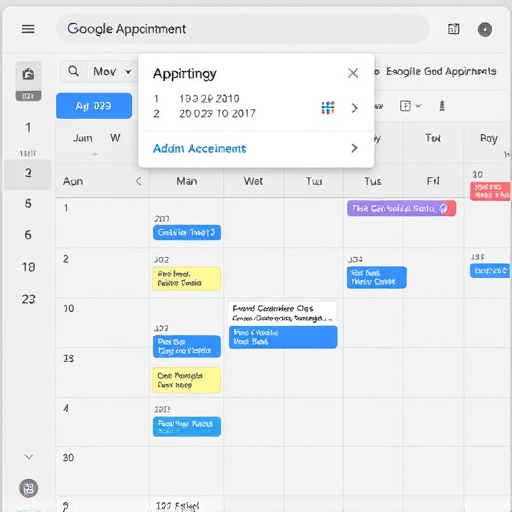This screenshot has height=512, width=512.
Task: Select row label 30 in calendar
Action: [x=68, y=458]
